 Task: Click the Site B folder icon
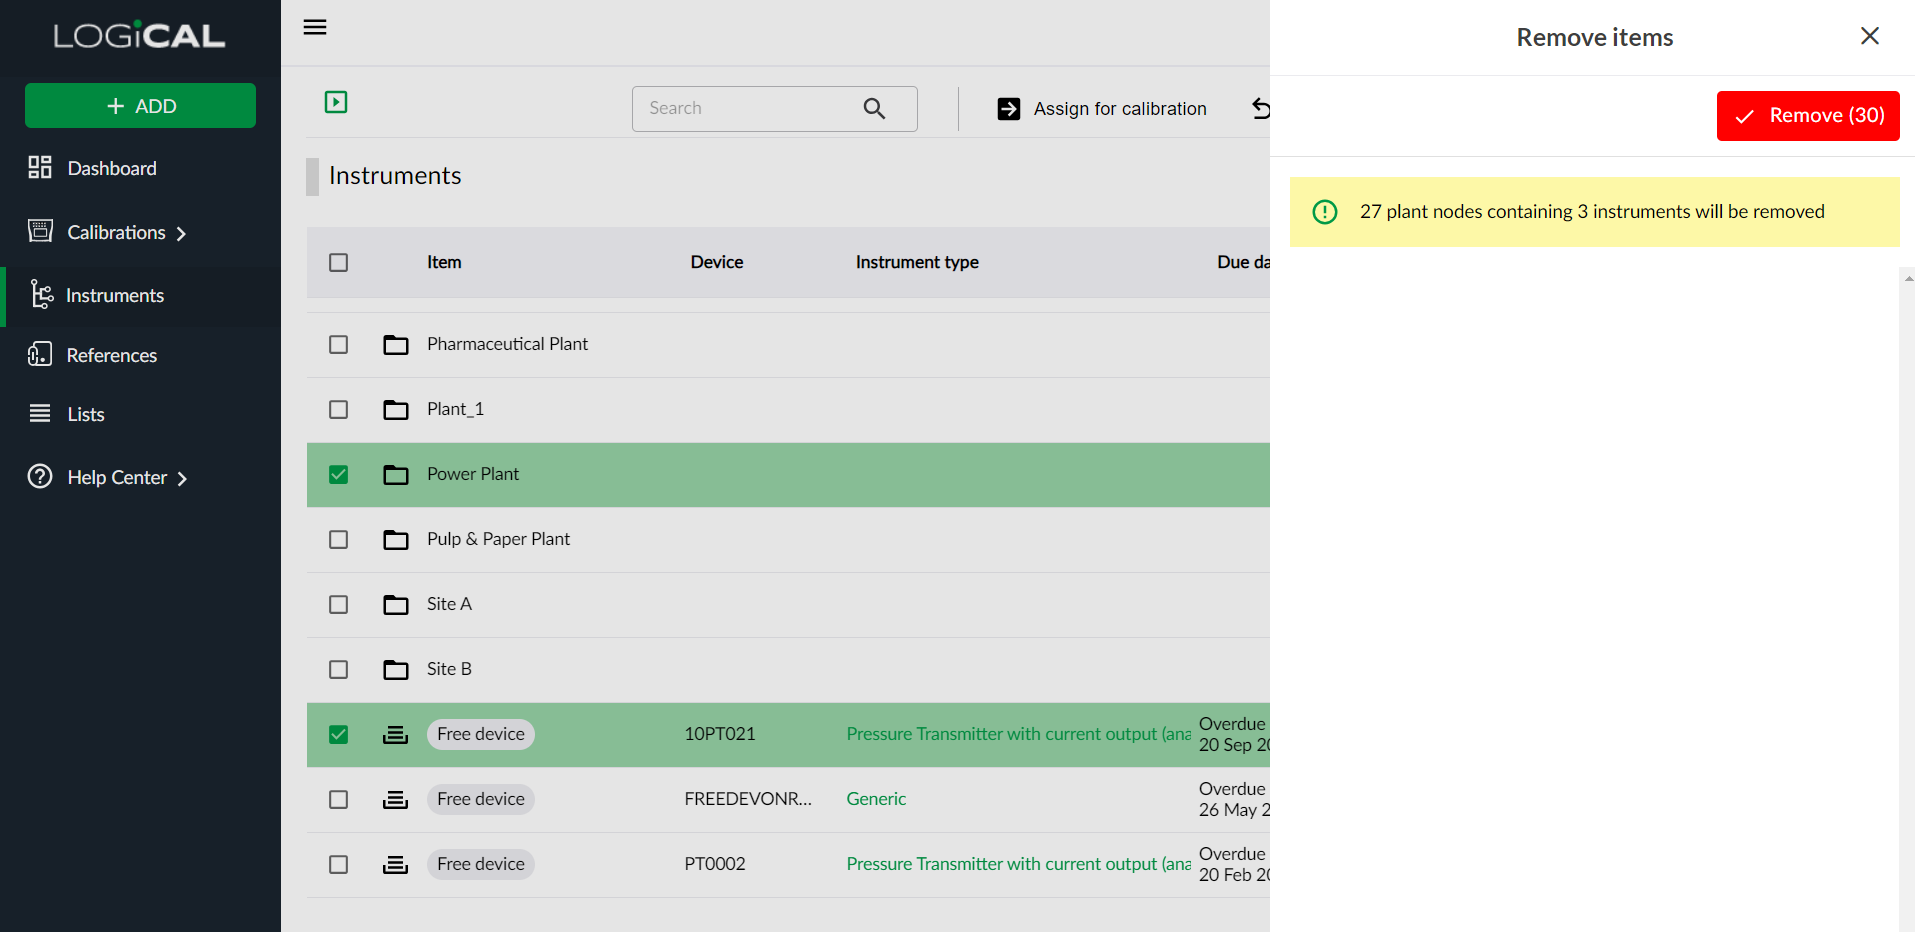tap(396, 670)
